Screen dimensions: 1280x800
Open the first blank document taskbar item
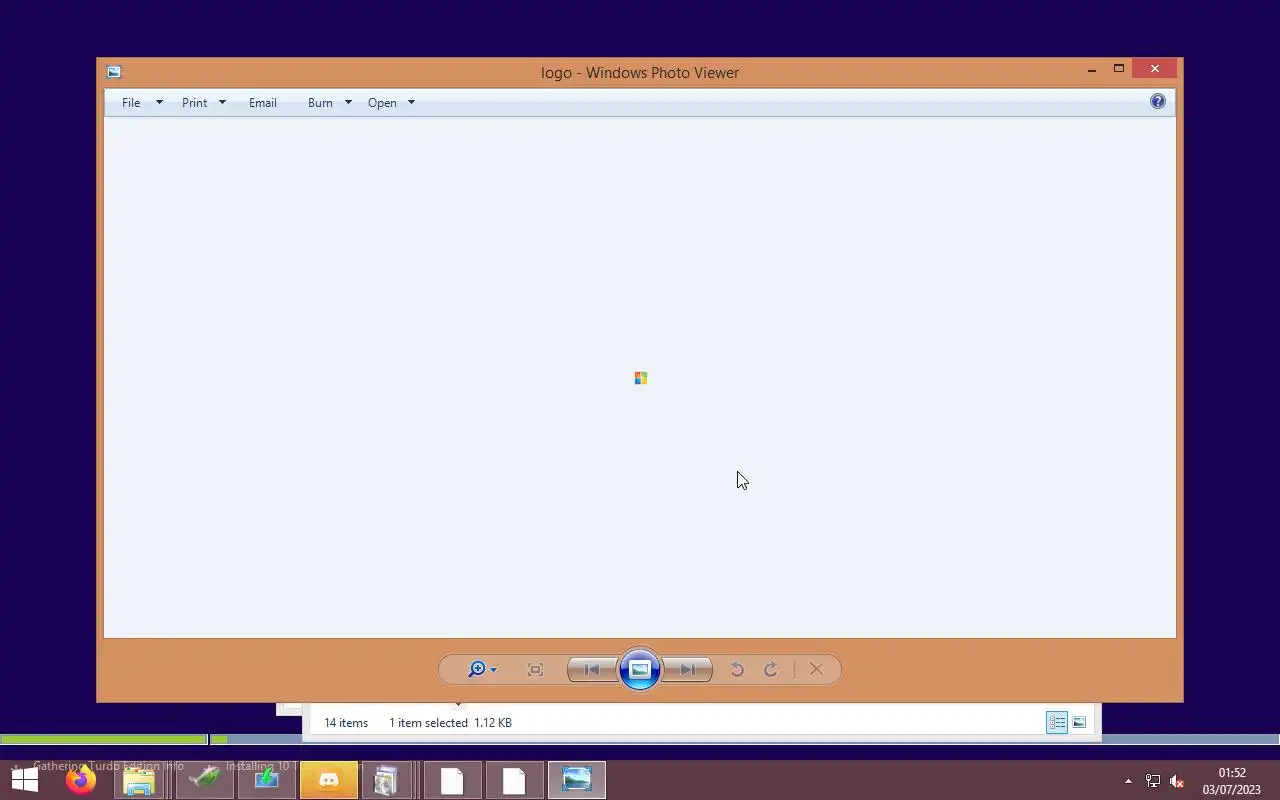click(x=452, y=780)
